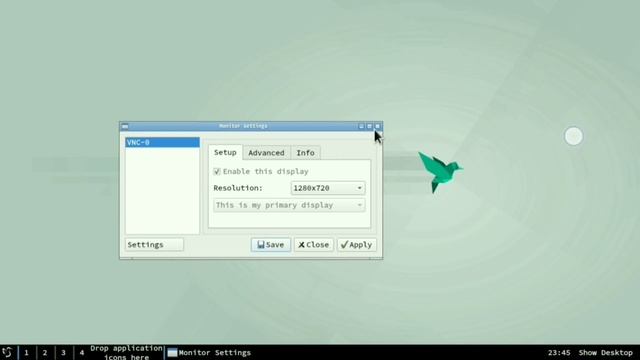This screenshot has height=360, width=640.
Task: Open the Resolution 1280x720 dropdown
Action: [328, 188]
